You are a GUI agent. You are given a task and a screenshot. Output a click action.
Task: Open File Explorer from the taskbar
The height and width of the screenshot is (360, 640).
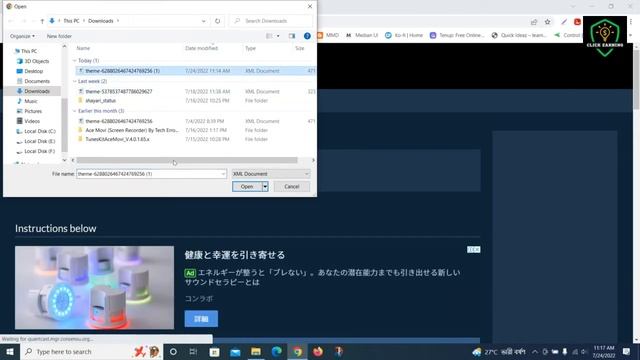pyautogui.click(x=256, y=351)
